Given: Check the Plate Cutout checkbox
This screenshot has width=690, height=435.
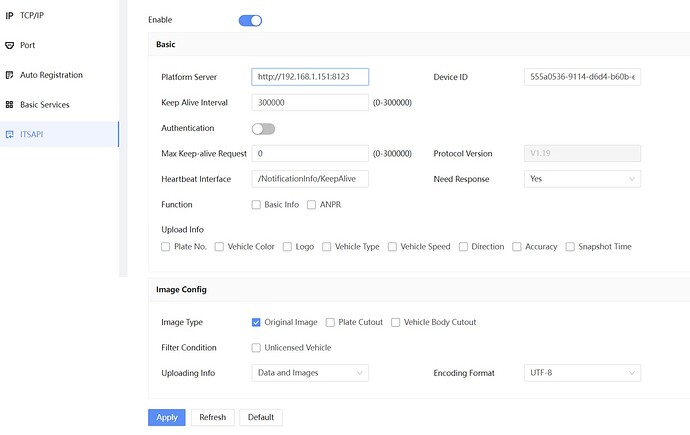Looking at the screenshot, I should click(330, 322).
